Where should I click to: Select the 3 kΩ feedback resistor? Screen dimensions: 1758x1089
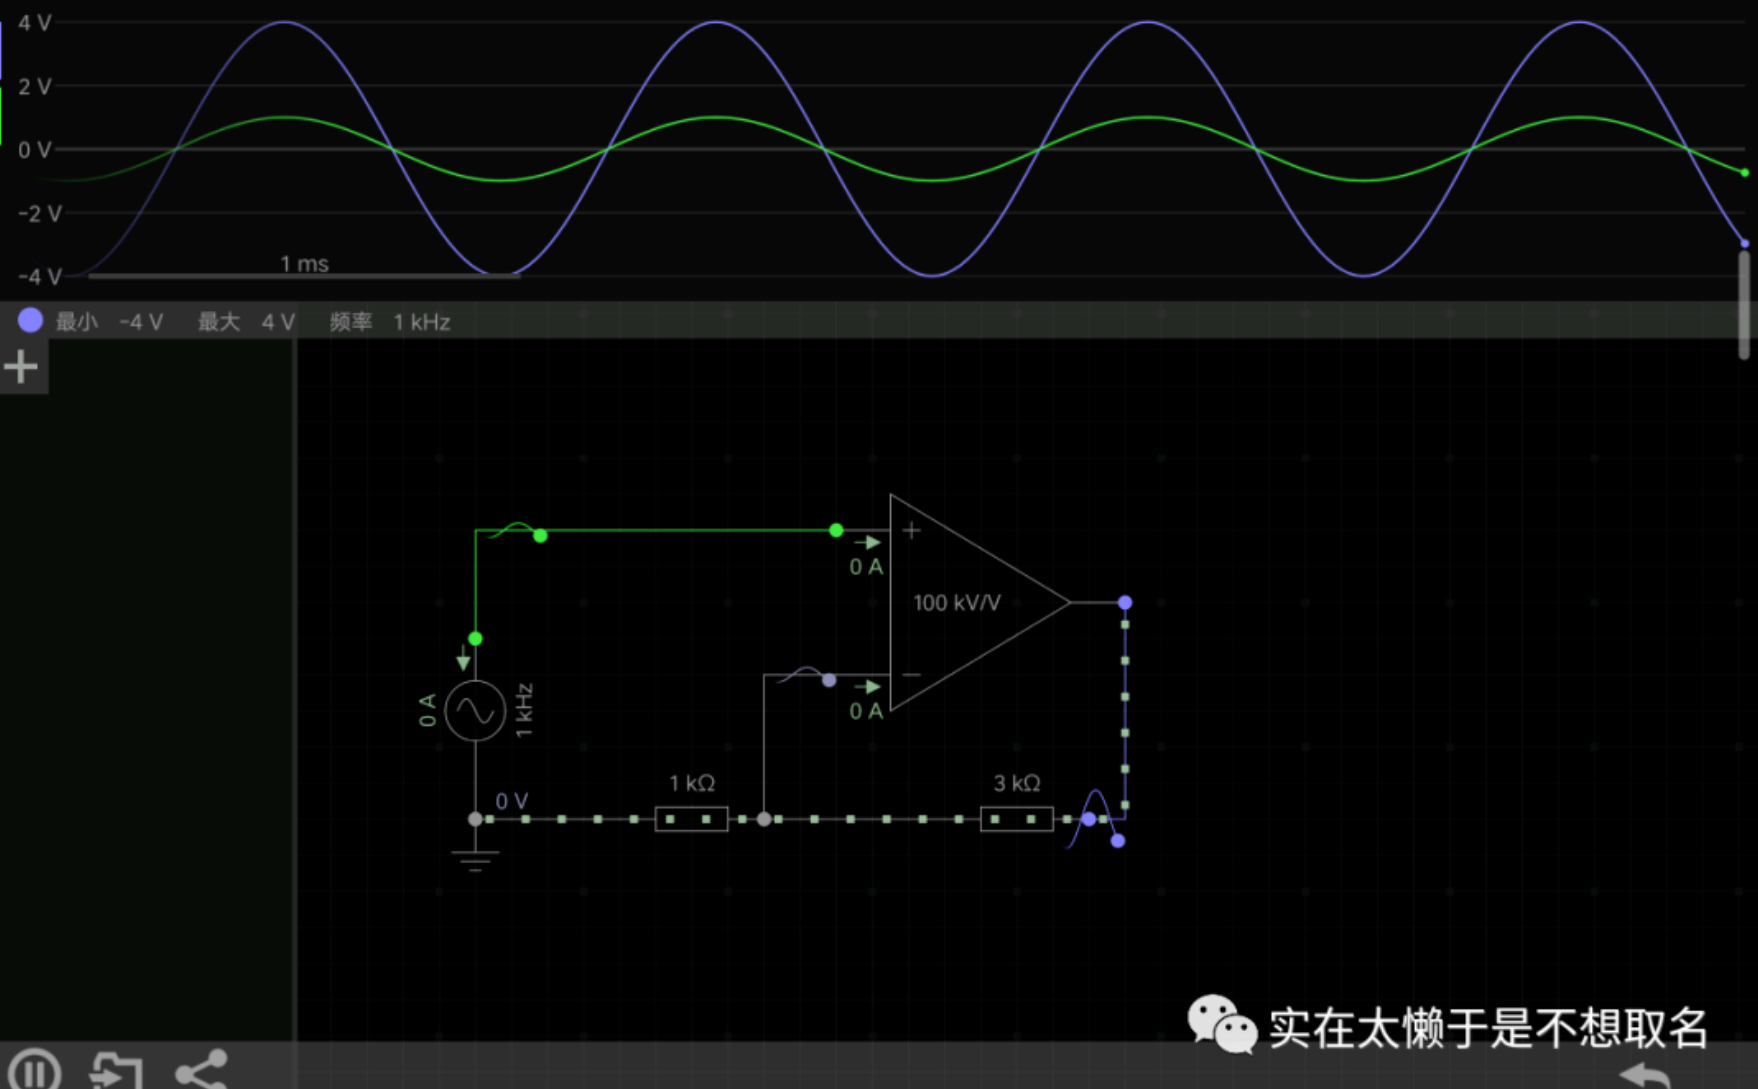pyautogui.click(x=1016, y=819)
